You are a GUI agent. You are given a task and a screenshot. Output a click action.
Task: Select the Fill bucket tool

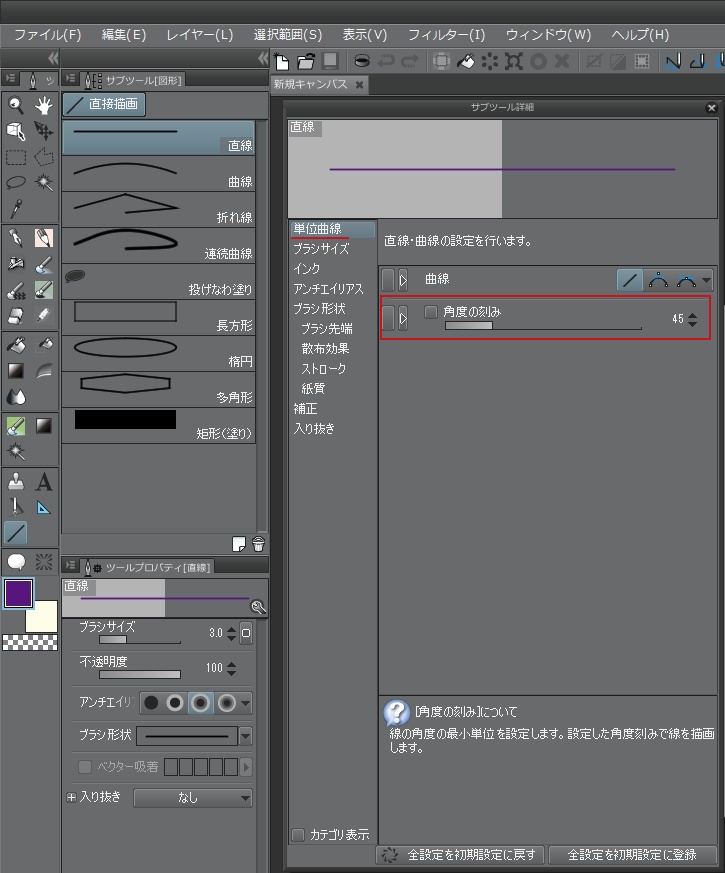point(16,345)
